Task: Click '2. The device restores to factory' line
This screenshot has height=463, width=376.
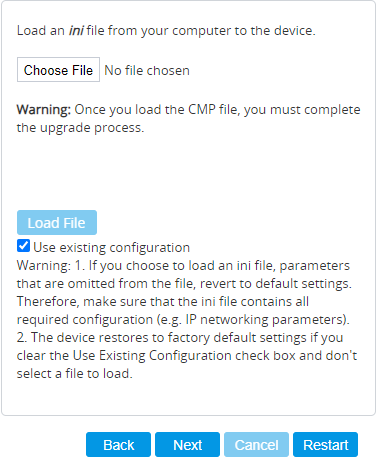Action: 180,338
